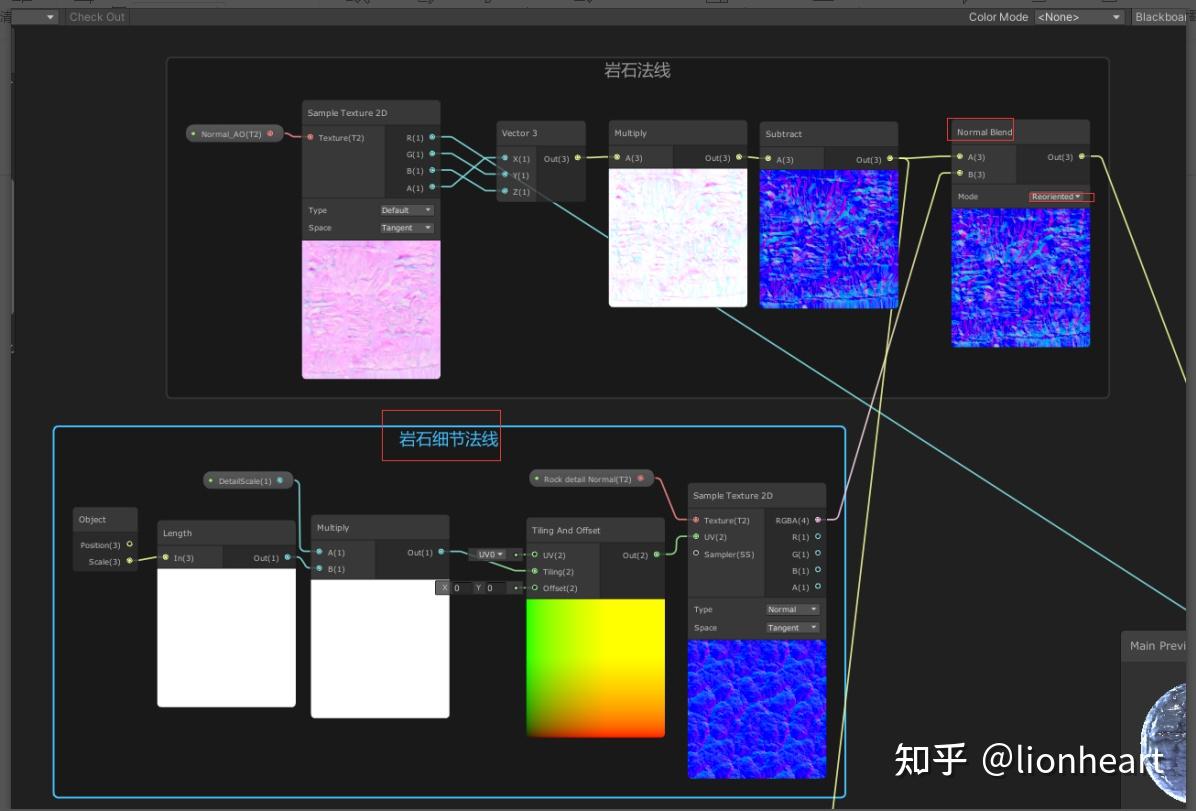The height and width of the screenshot is (811, 1196).
Task: Select the Normal Blend node title
Action: pyautogui.click(x=984, y=132)
